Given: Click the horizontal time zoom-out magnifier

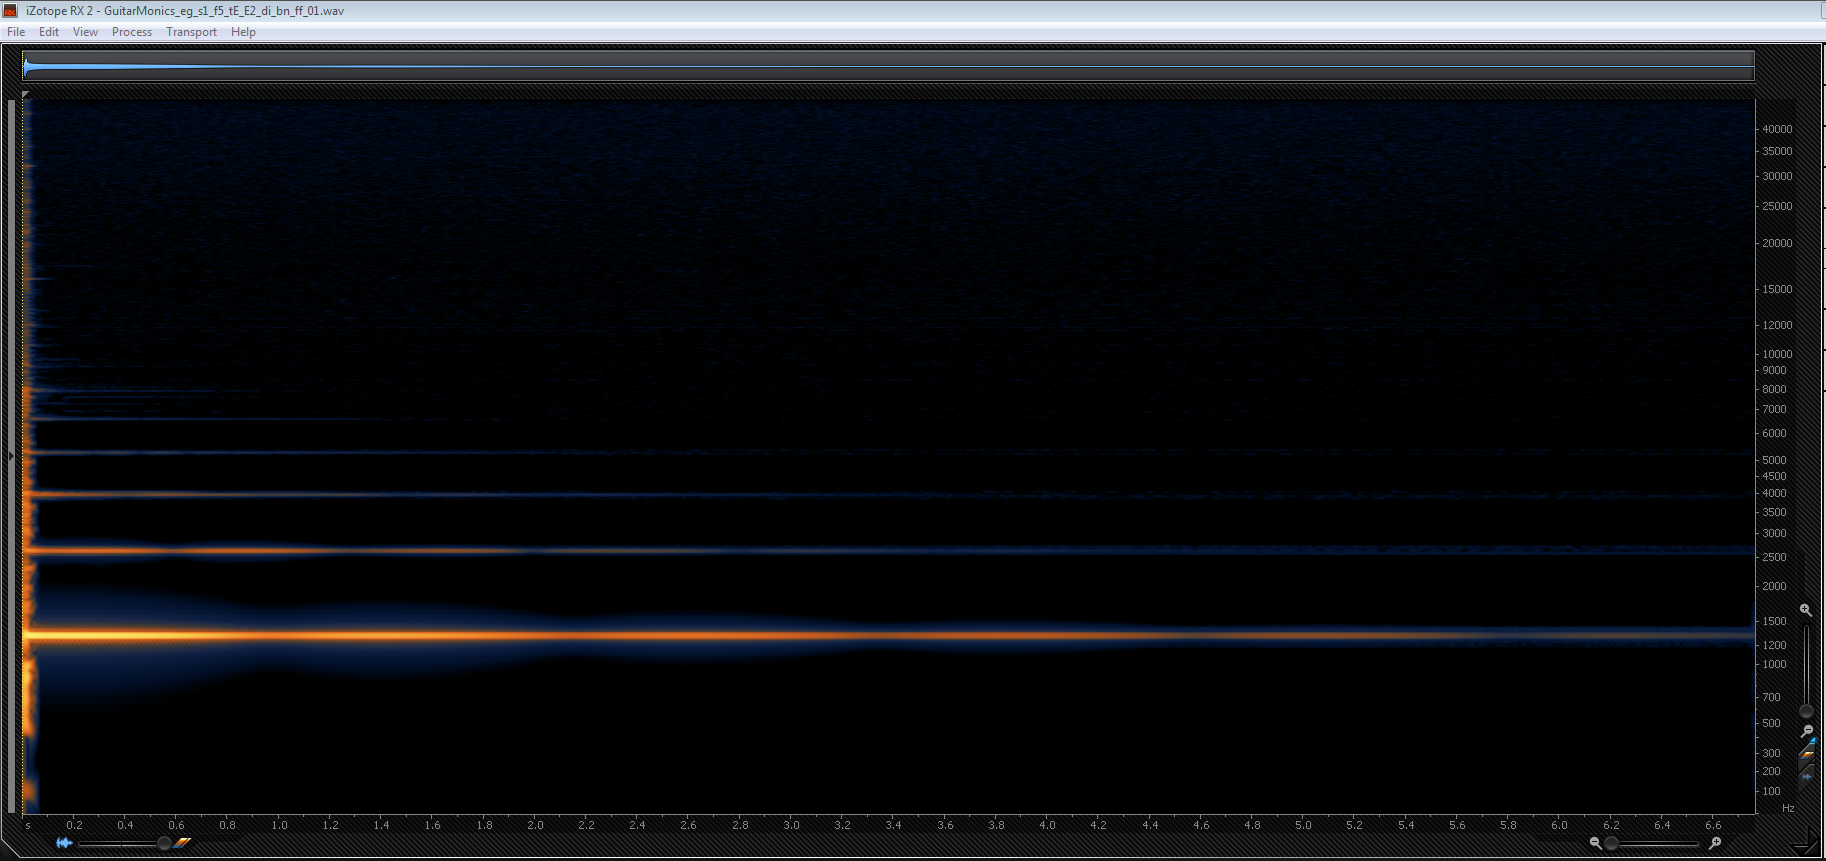Looking at the screenshot, I should coord(1595,843).
